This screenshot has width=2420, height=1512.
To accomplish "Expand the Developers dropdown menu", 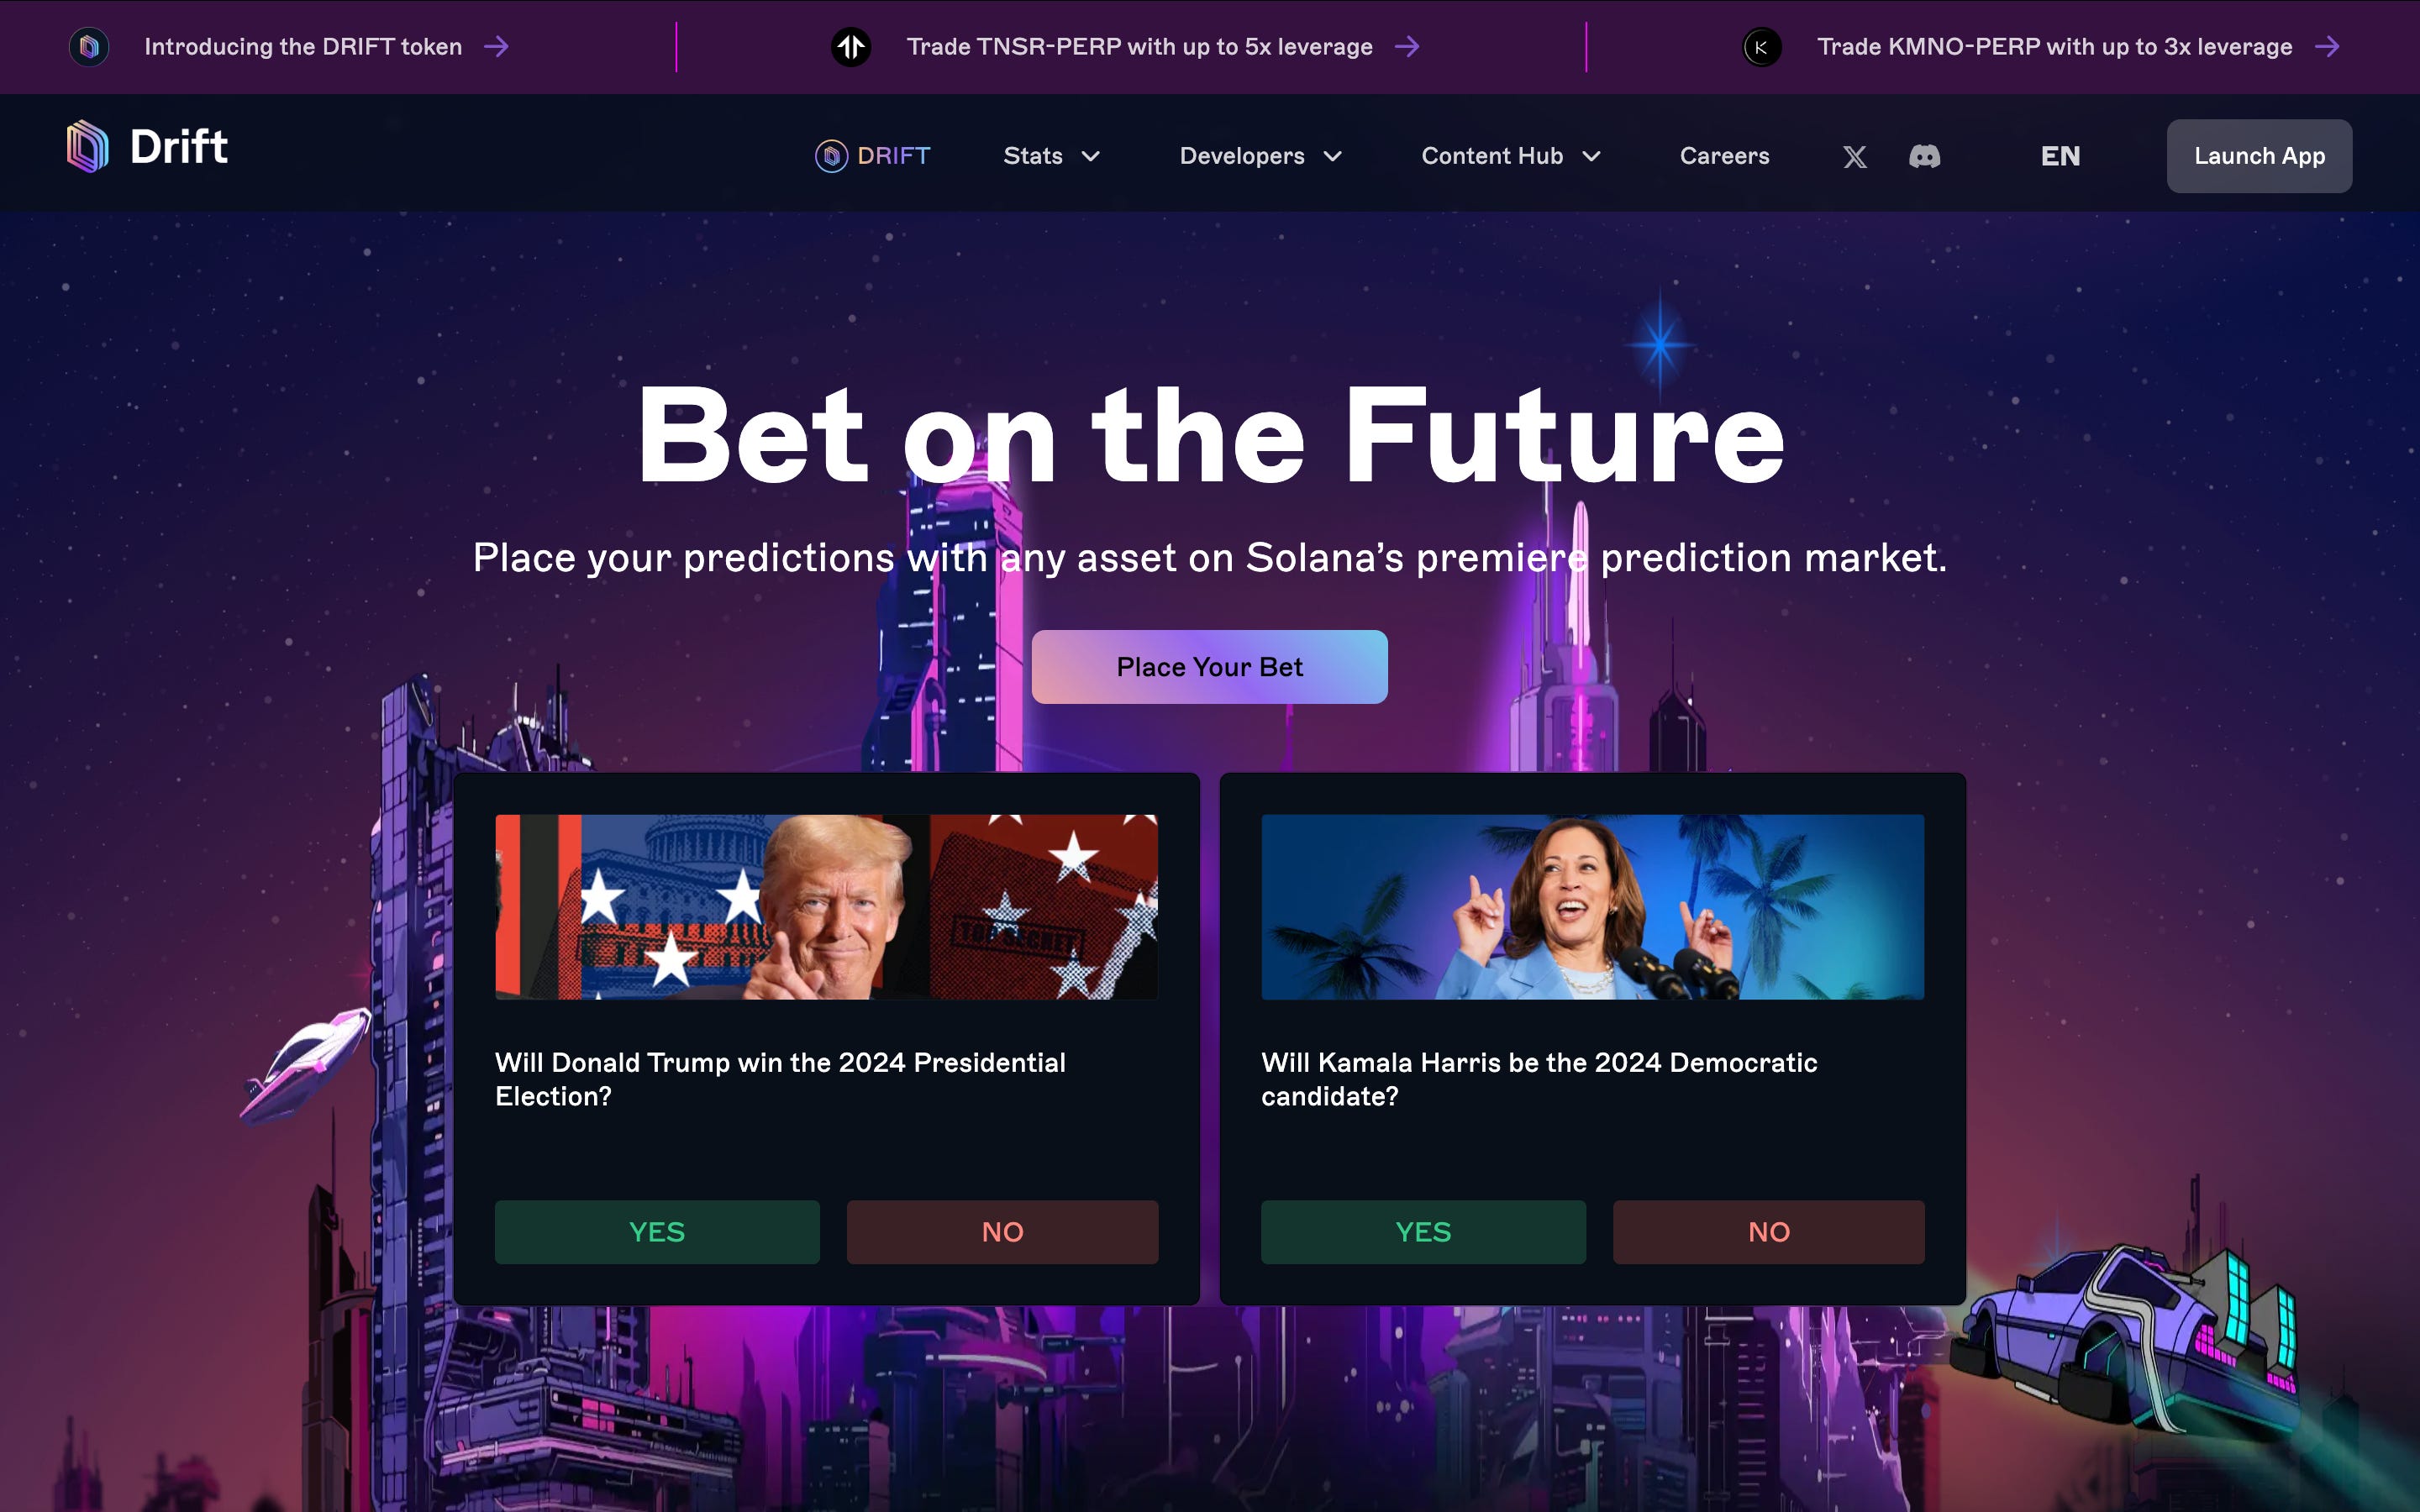I will [1260, 156].
